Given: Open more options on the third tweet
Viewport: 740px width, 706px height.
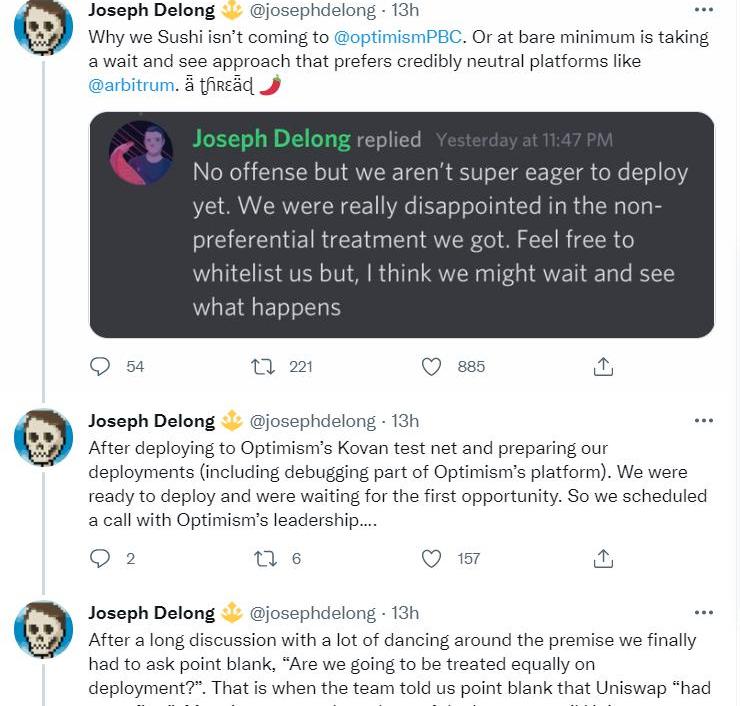Looking at the screenshot, I should click(704, 613).
